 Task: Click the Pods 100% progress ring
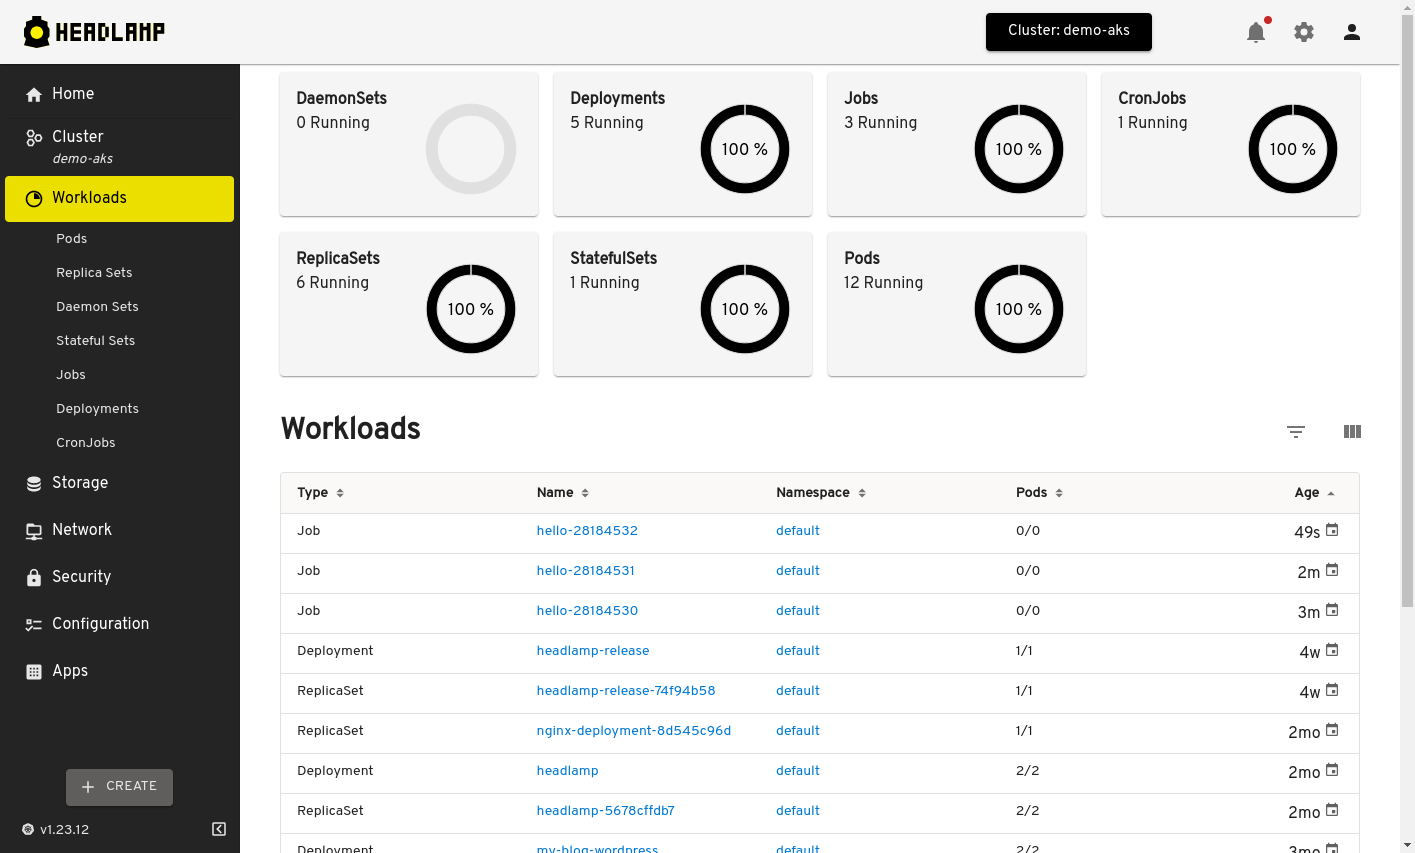1018,309
